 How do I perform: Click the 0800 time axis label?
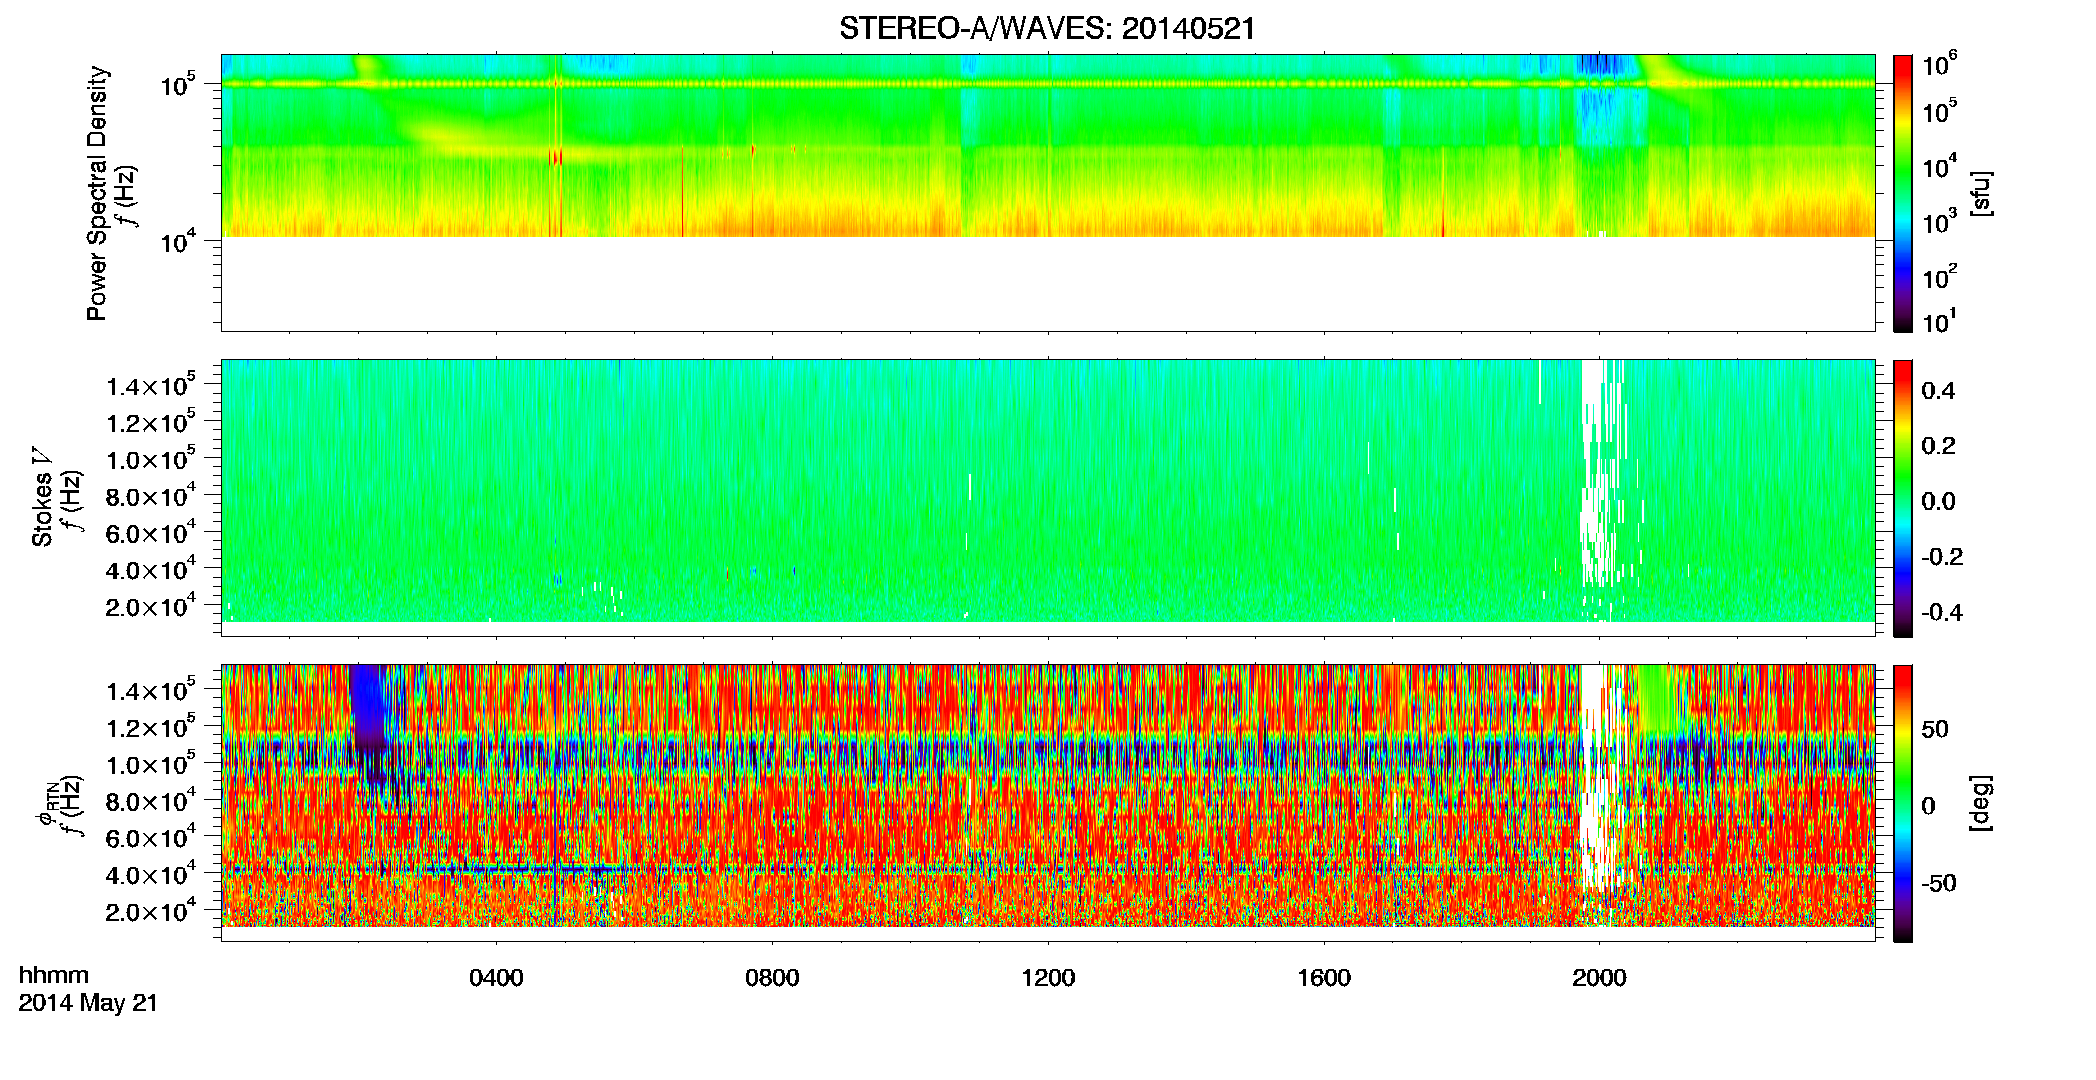772,978
